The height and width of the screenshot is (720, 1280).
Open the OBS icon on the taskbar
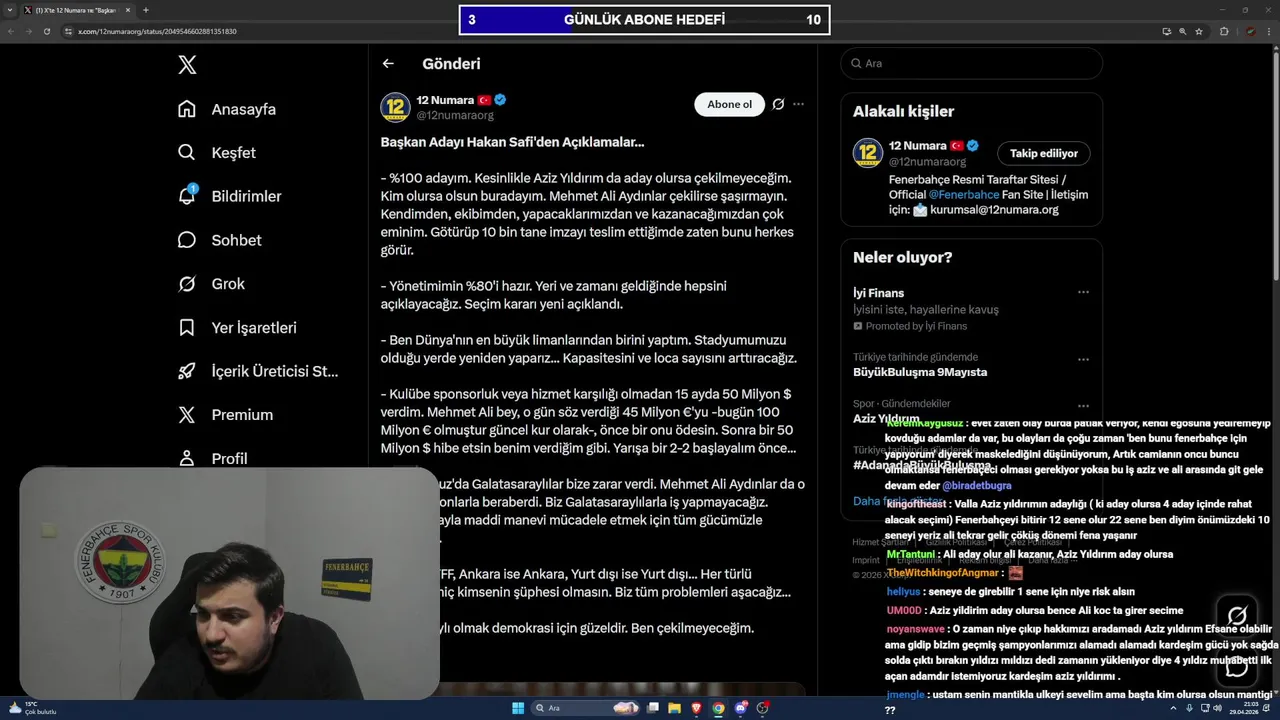pos(762,708)
